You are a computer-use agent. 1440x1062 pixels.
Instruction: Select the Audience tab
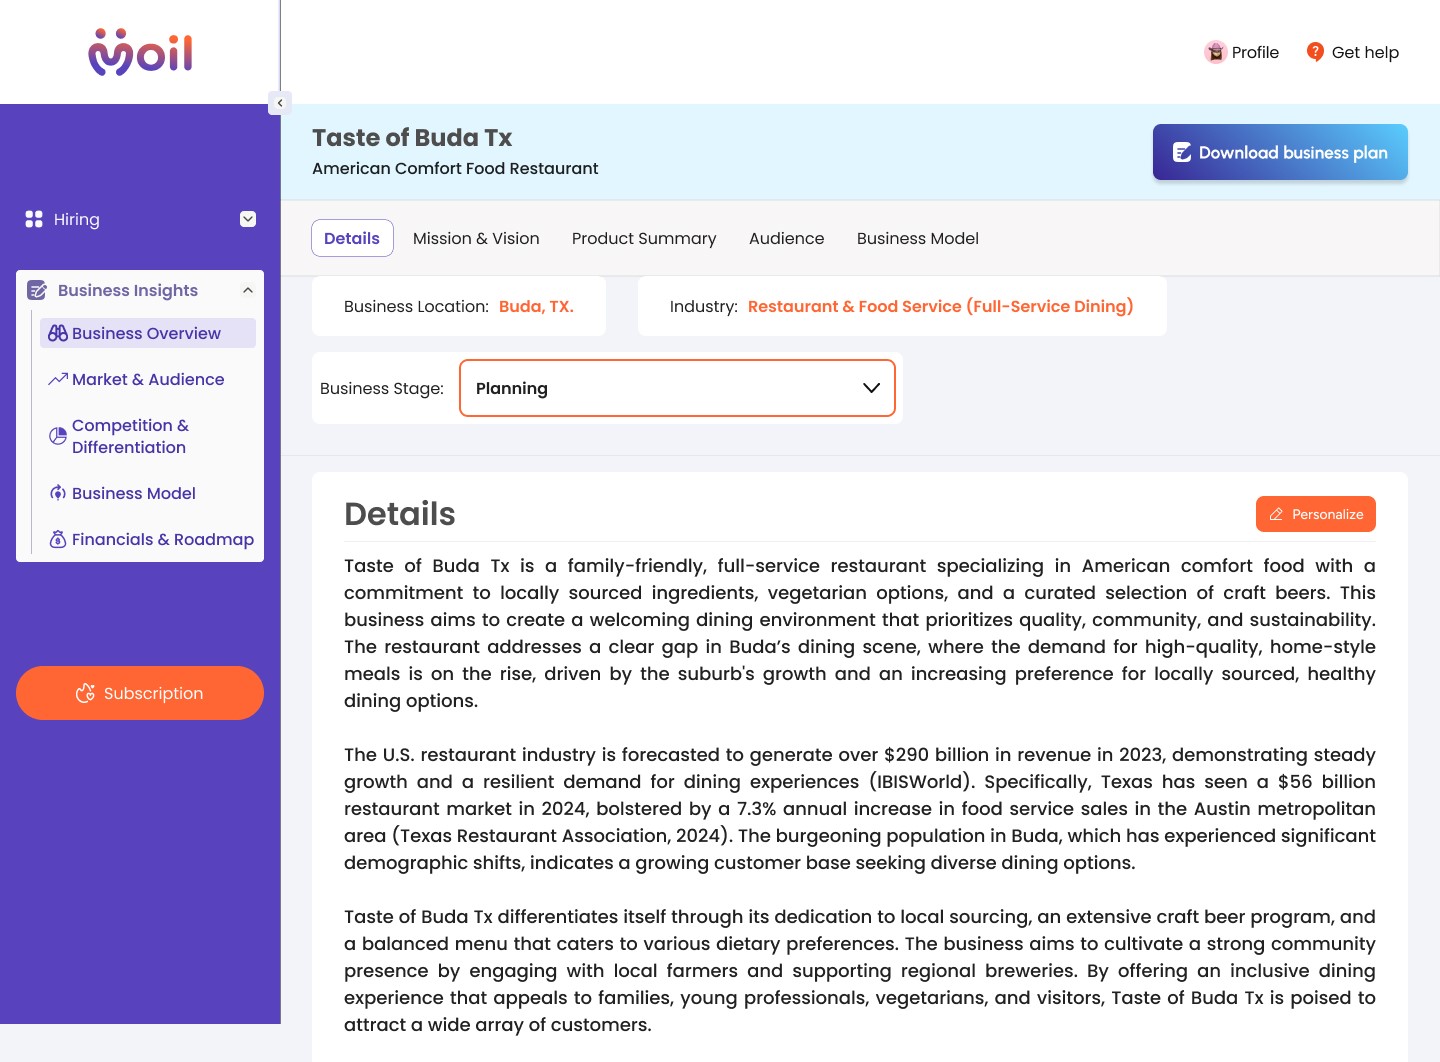point(786,238)
